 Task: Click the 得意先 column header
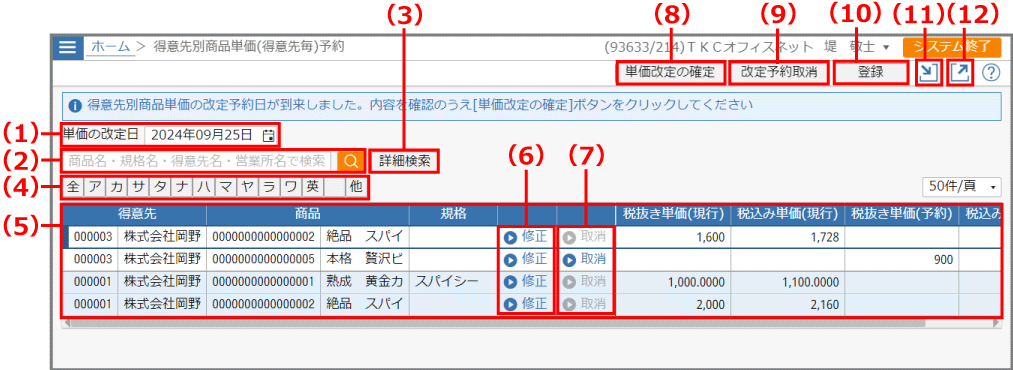coord(137,215)
